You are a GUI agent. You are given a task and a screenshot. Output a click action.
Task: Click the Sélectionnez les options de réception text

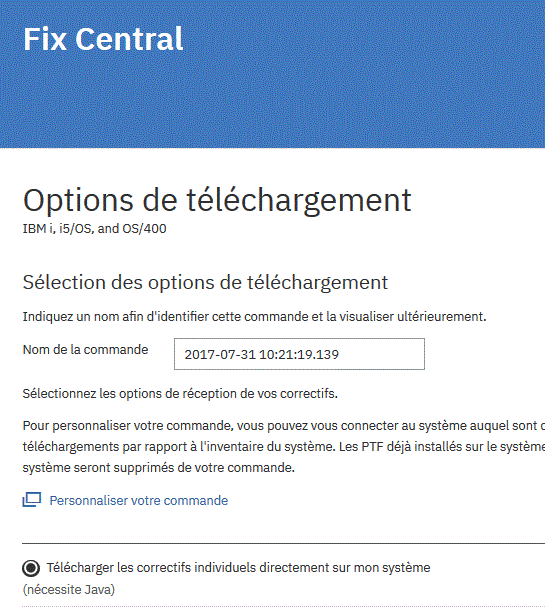tap(180, 393)
